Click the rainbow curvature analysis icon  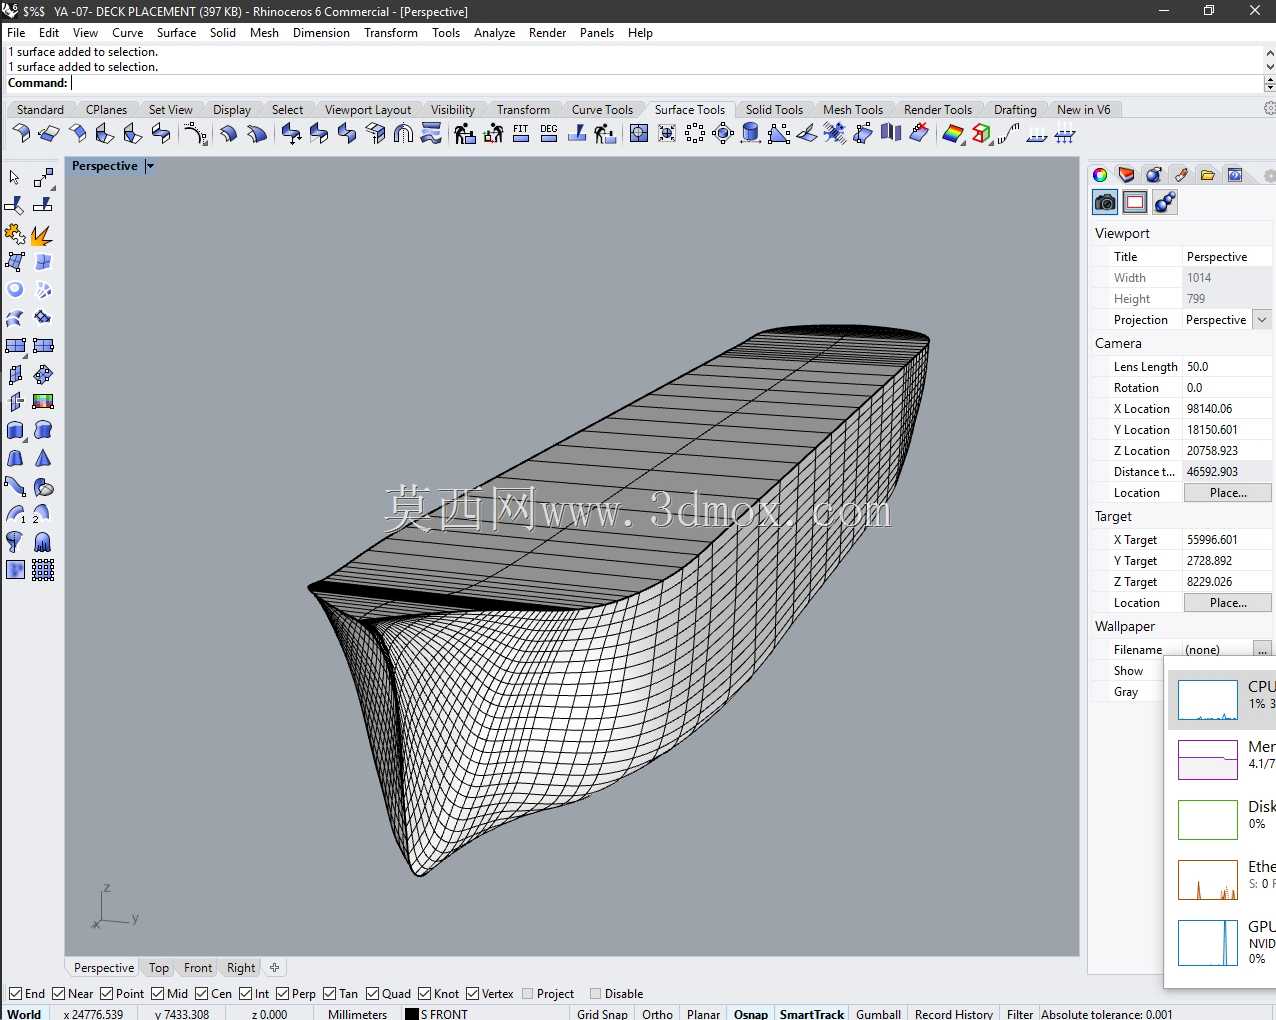pyautogui.click(x=952, y=133)
